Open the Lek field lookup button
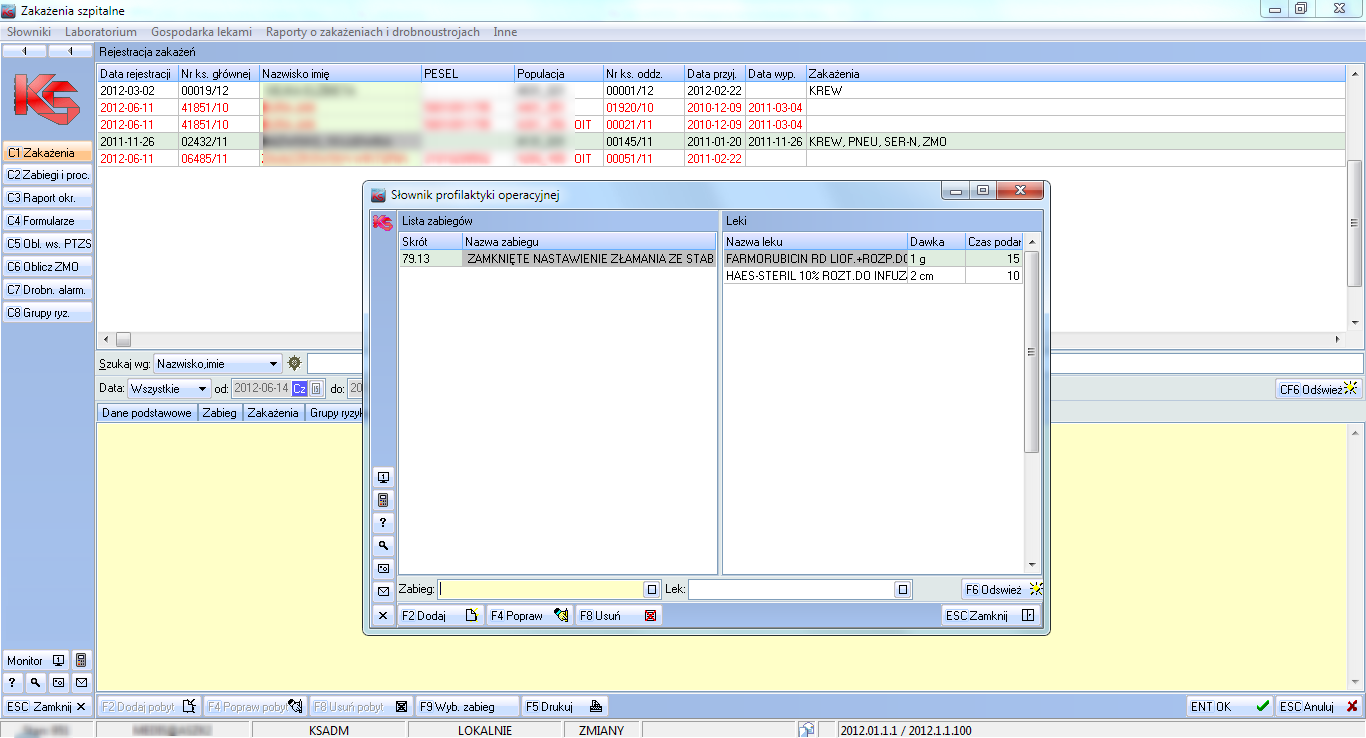 point(903,590)
